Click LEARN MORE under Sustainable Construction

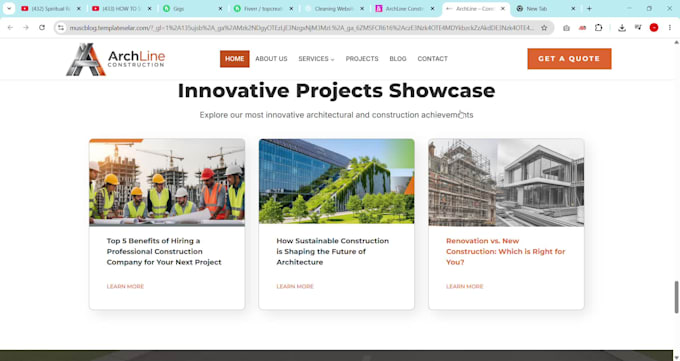(x=295, y=286)
